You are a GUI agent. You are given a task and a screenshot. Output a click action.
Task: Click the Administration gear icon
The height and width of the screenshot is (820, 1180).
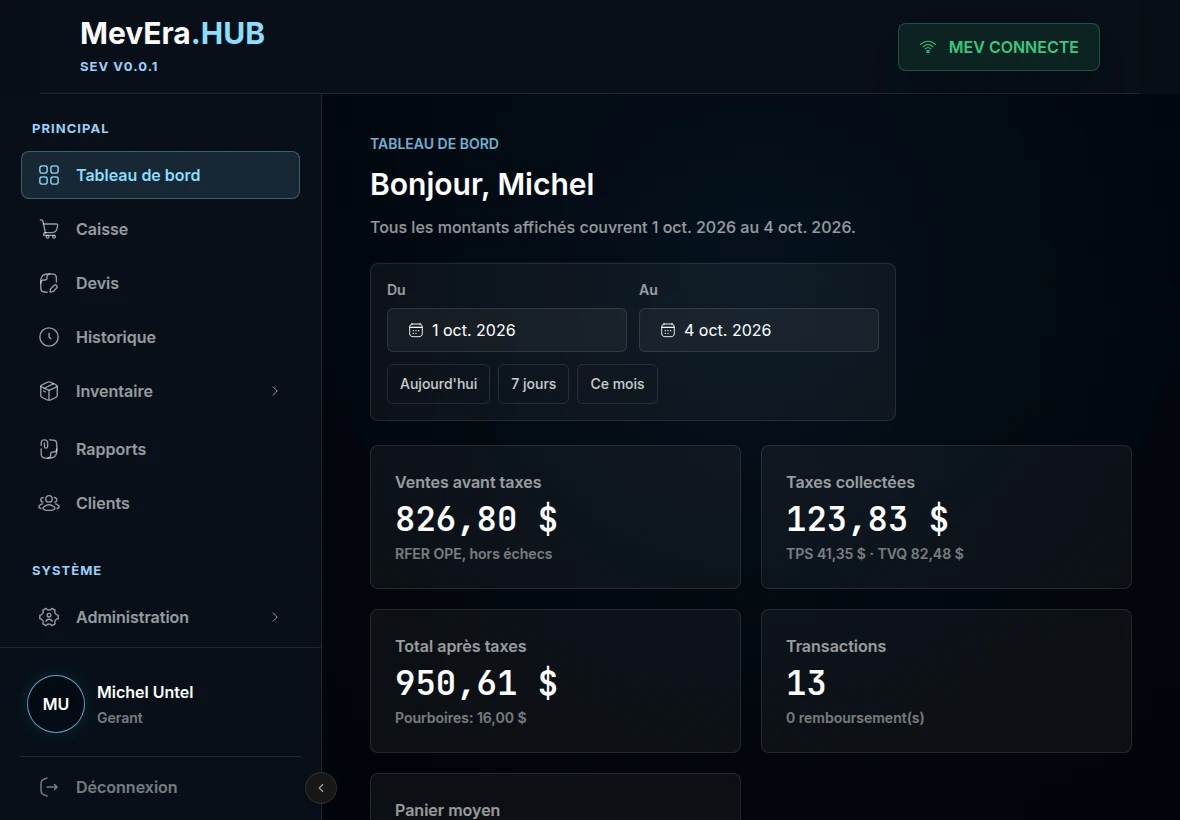point(49,617)
